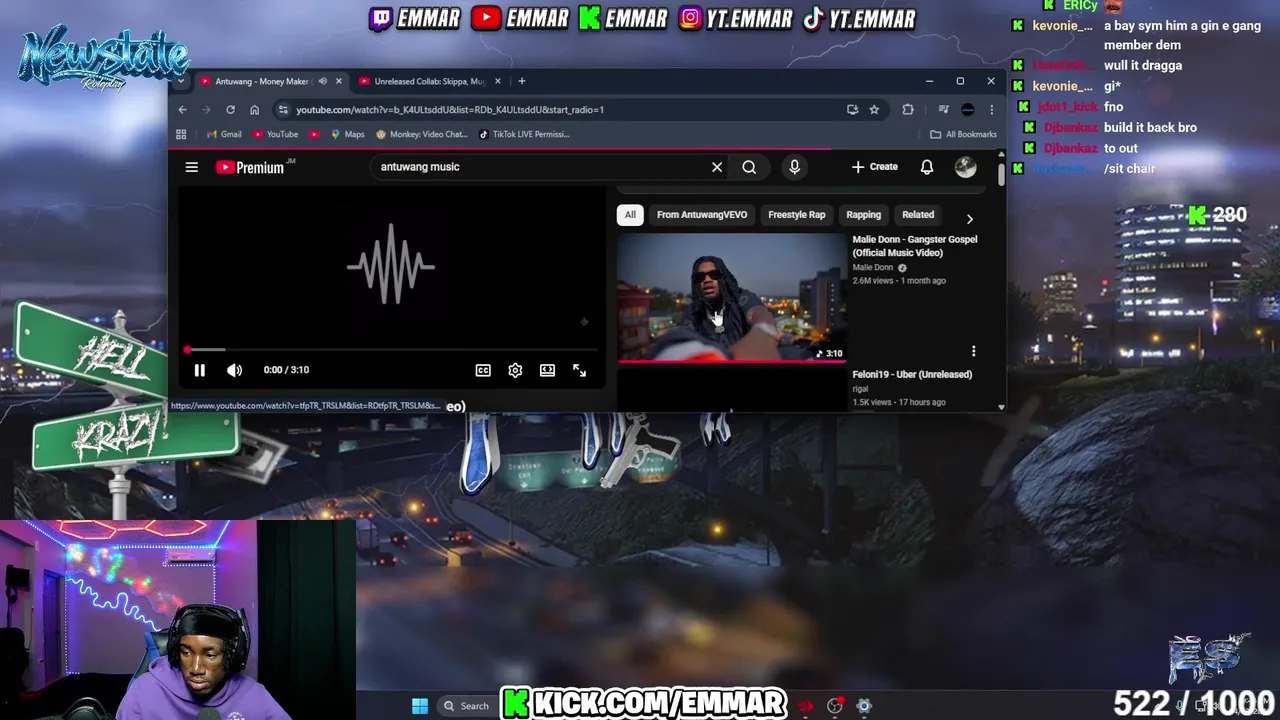Open Chrome profile avatar
This screenshot has height=720, width=1280.
coord(967,110)
